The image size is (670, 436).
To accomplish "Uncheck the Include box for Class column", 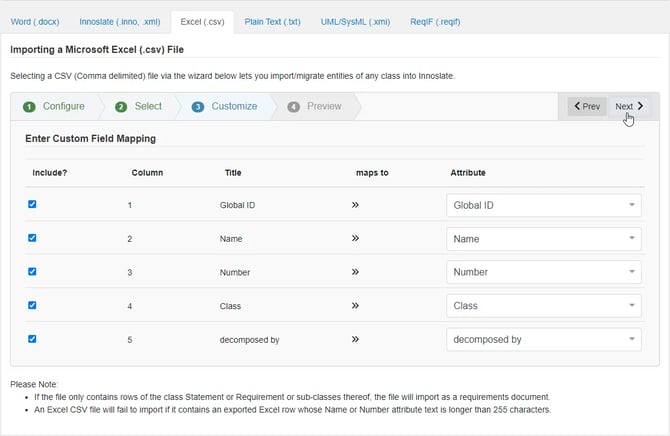I will tap(32, 305).
